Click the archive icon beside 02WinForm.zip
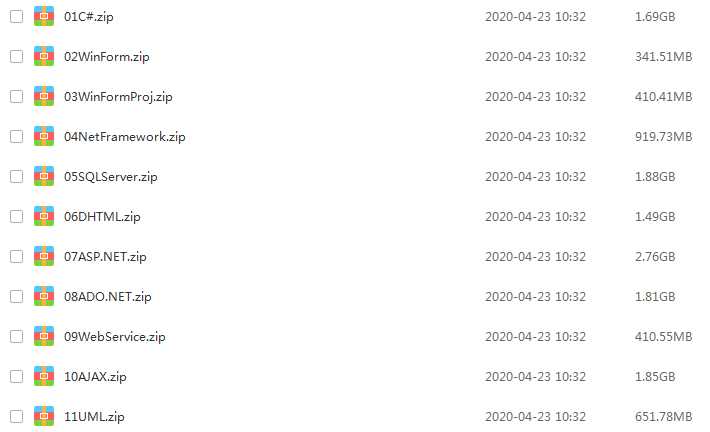Viewport: 710px width, 432px height. pos(44,56)
